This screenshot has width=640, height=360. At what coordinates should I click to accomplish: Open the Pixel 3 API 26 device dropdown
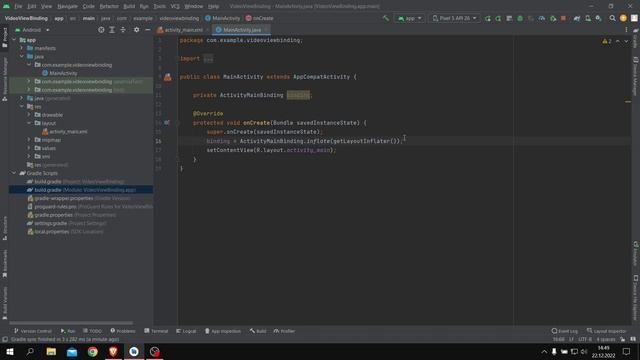pyautogui.click(x=454, y=18)
